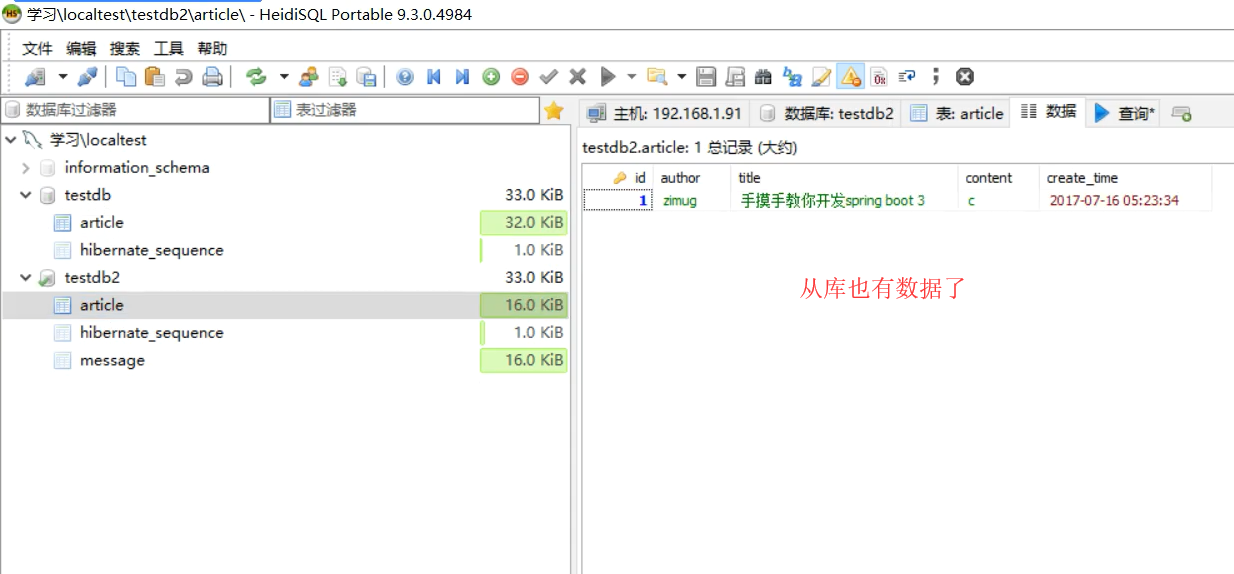
Task: Click the title column header
Action: [845, 178]
